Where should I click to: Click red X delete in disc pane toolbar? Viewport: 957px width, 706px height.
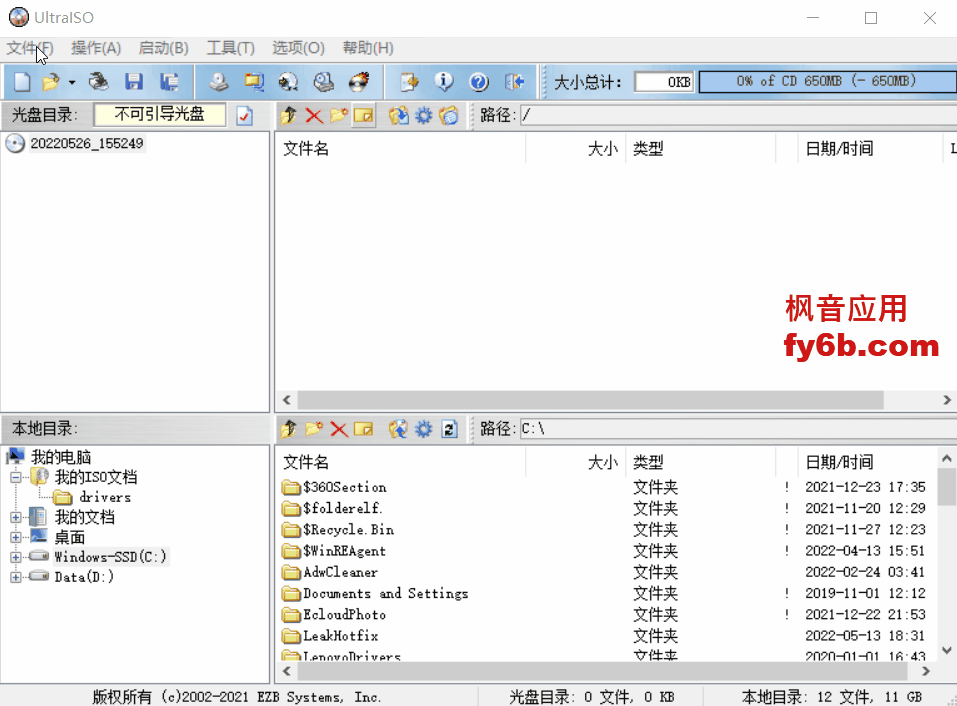[x=314, y=115]
